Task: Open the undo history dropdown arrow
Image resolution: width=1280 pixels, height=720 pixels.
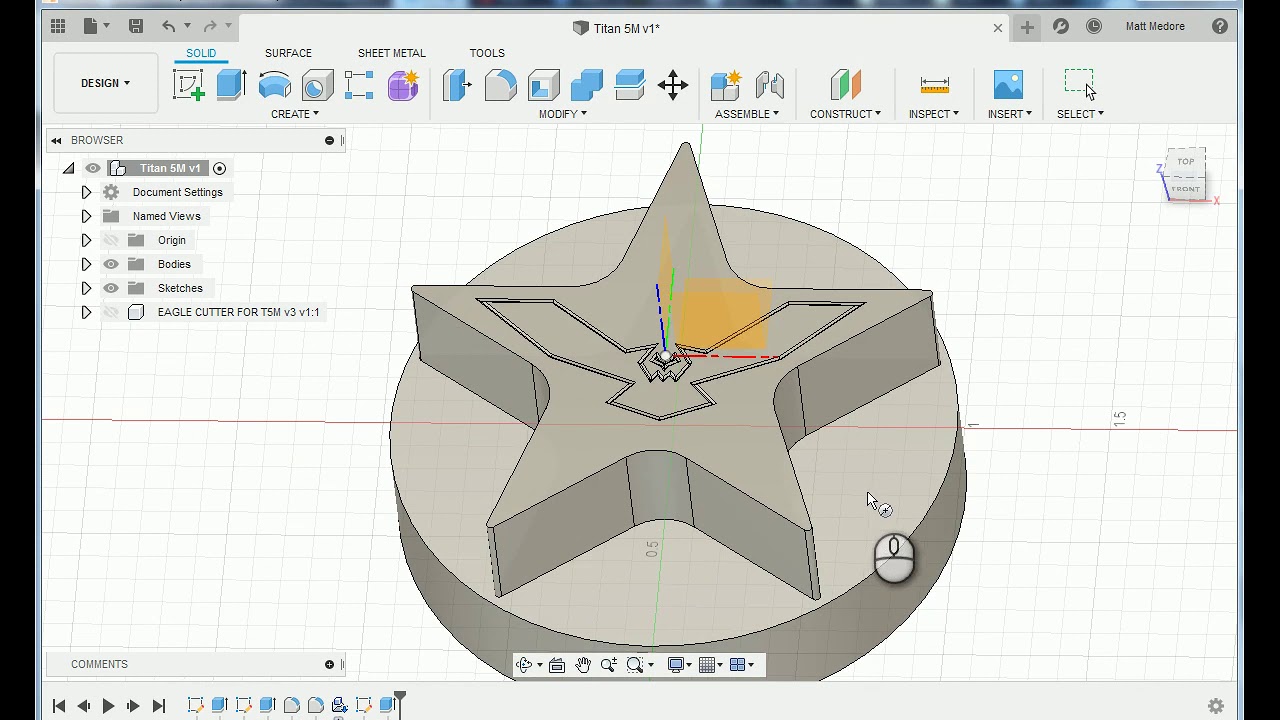Action: tap(186, 27)
